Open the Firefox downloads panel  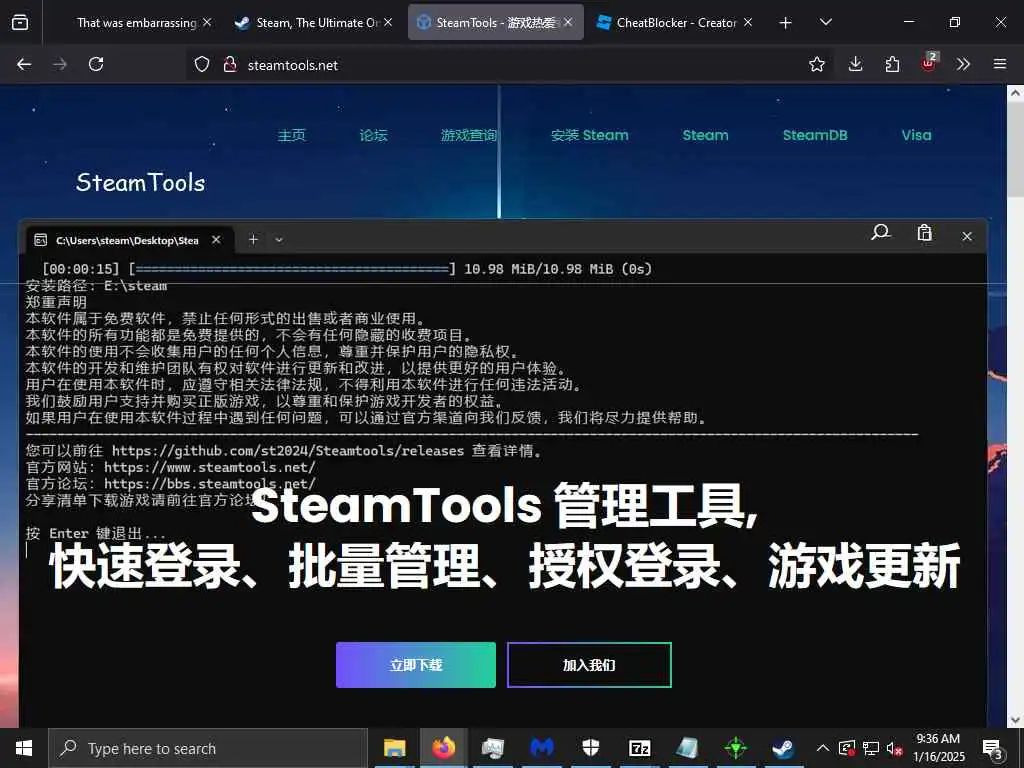[x=856, y=64]
